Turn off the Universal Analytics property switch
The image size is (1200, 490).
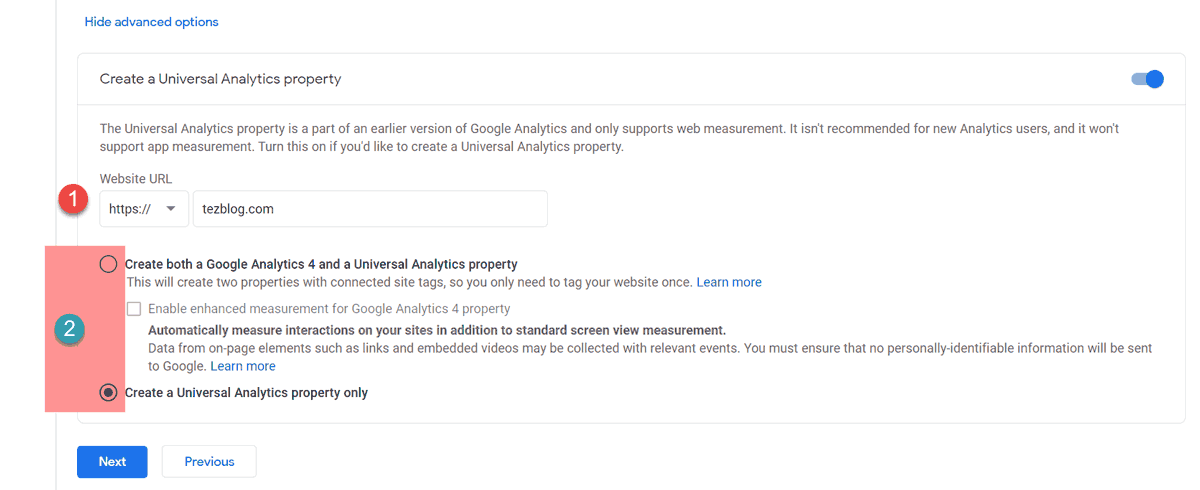coord(1148,78)
